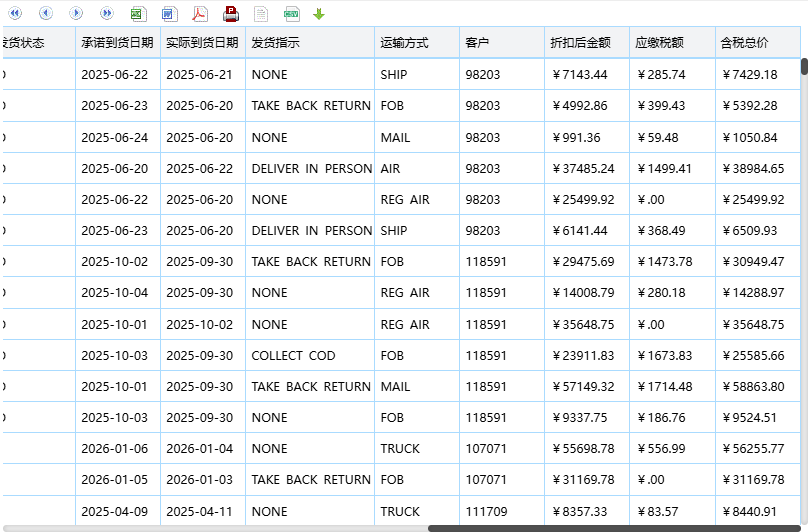Image resolution: width=808 pixels, height=532 pixels.
Task: Select the COLLECT COD shipping instruction cell
Action: pyautogui.click(x=310, y=355)
